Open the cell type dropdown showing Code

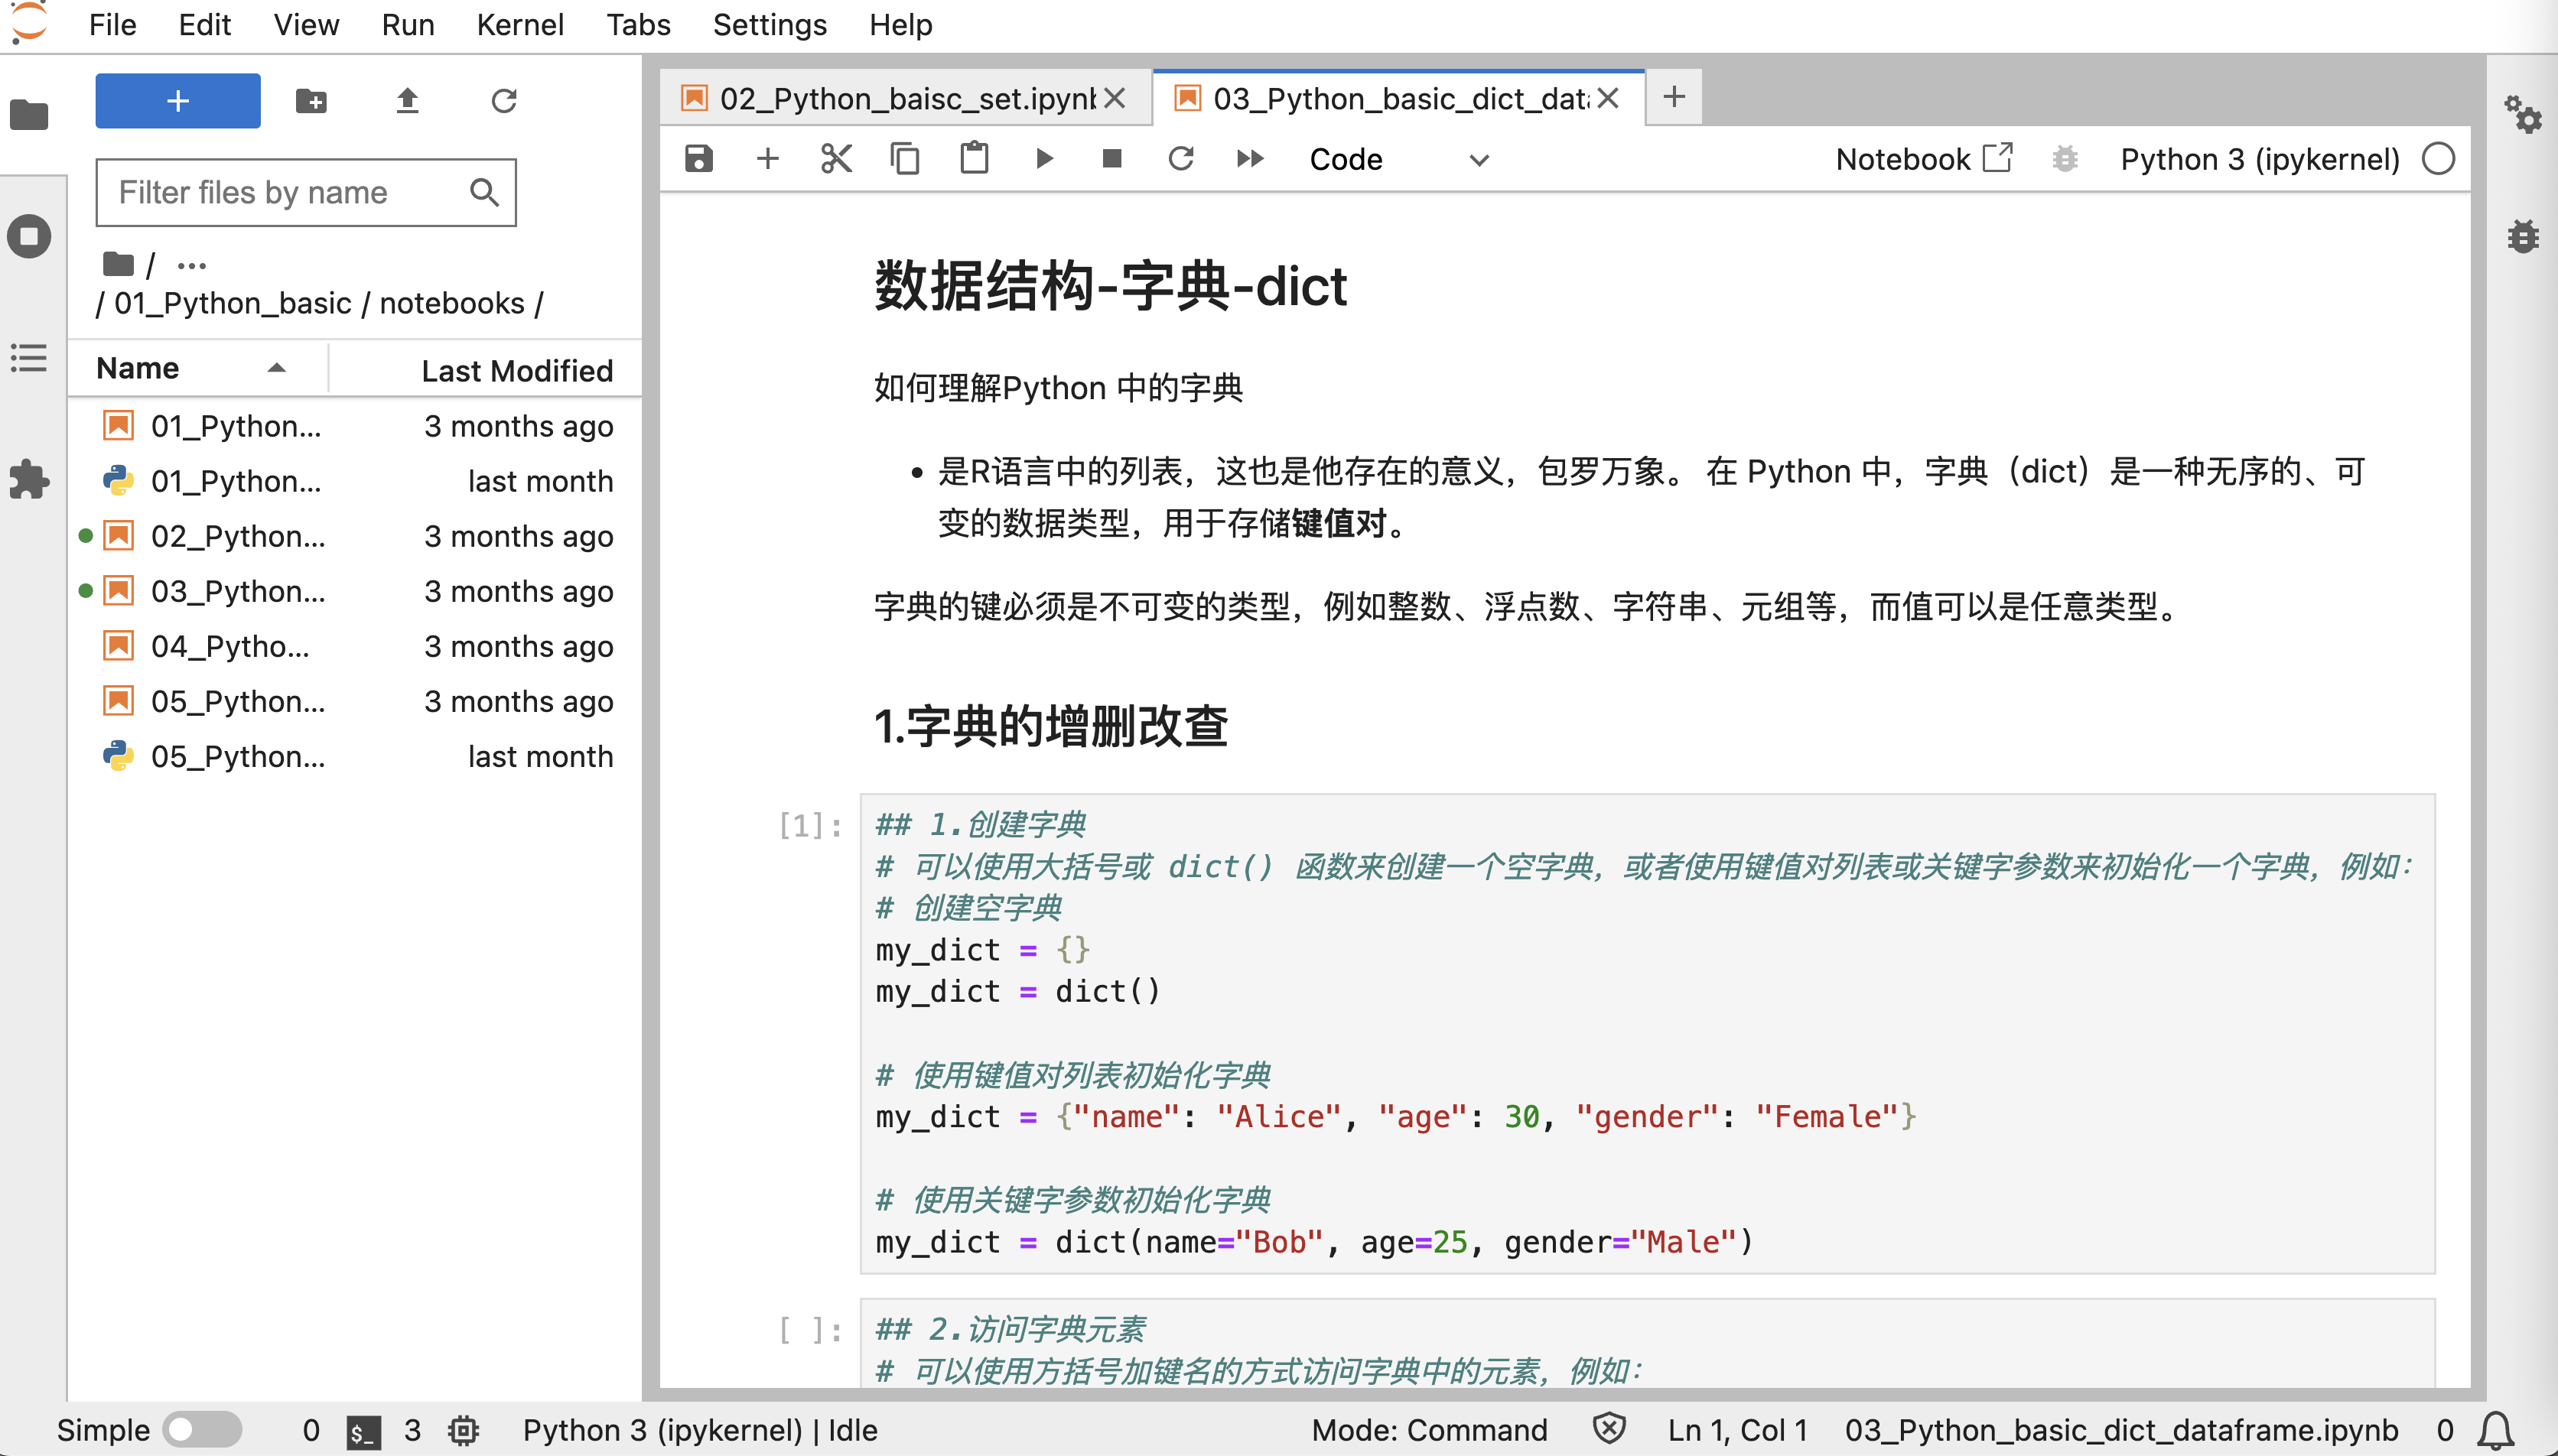pyautogui.click(x=1399, y=158)
